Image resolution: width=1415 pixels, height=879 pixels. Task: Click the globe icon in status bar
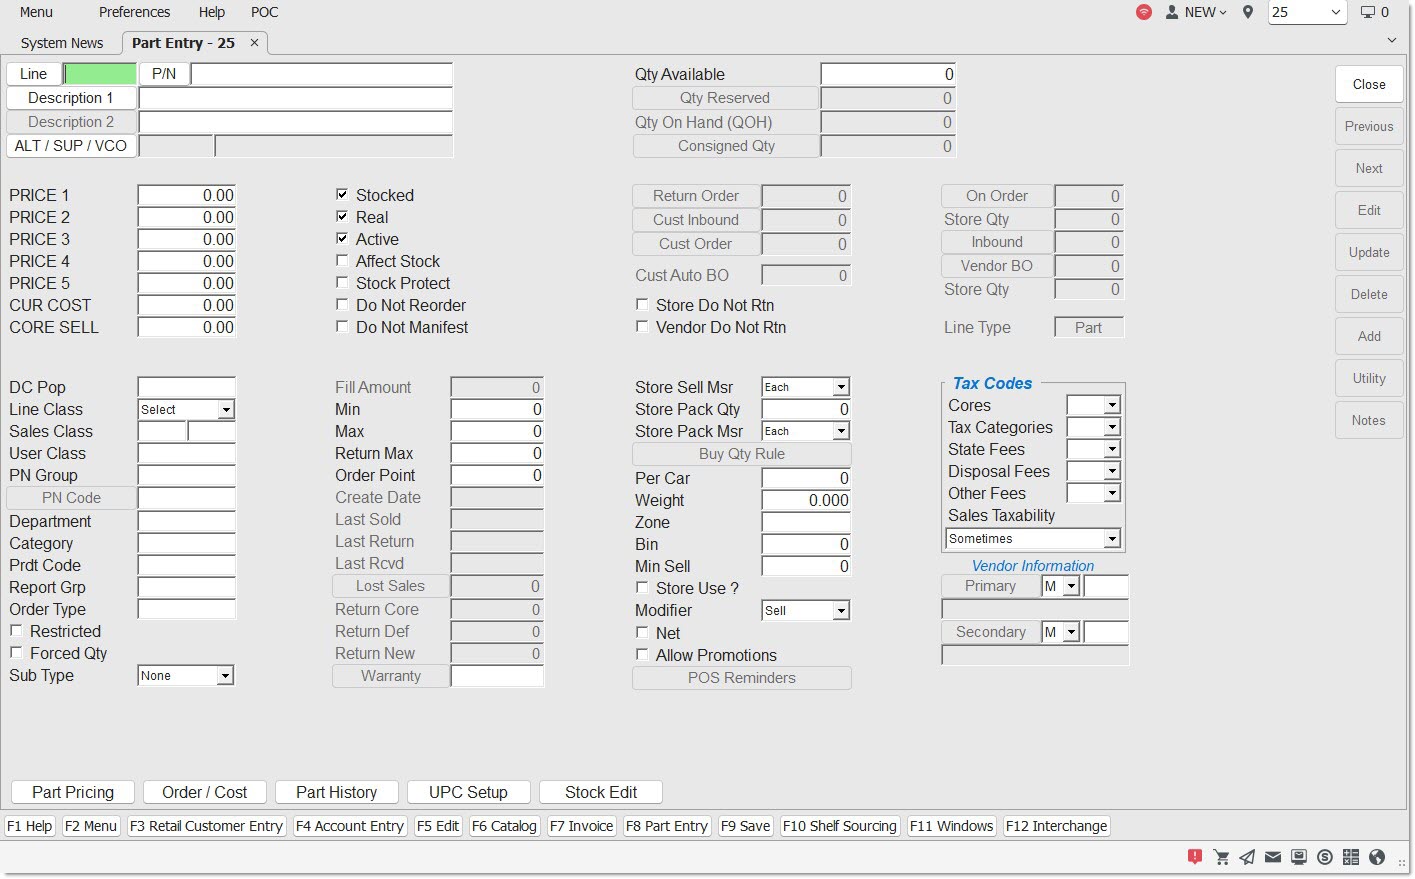[x=1377, y=857]
